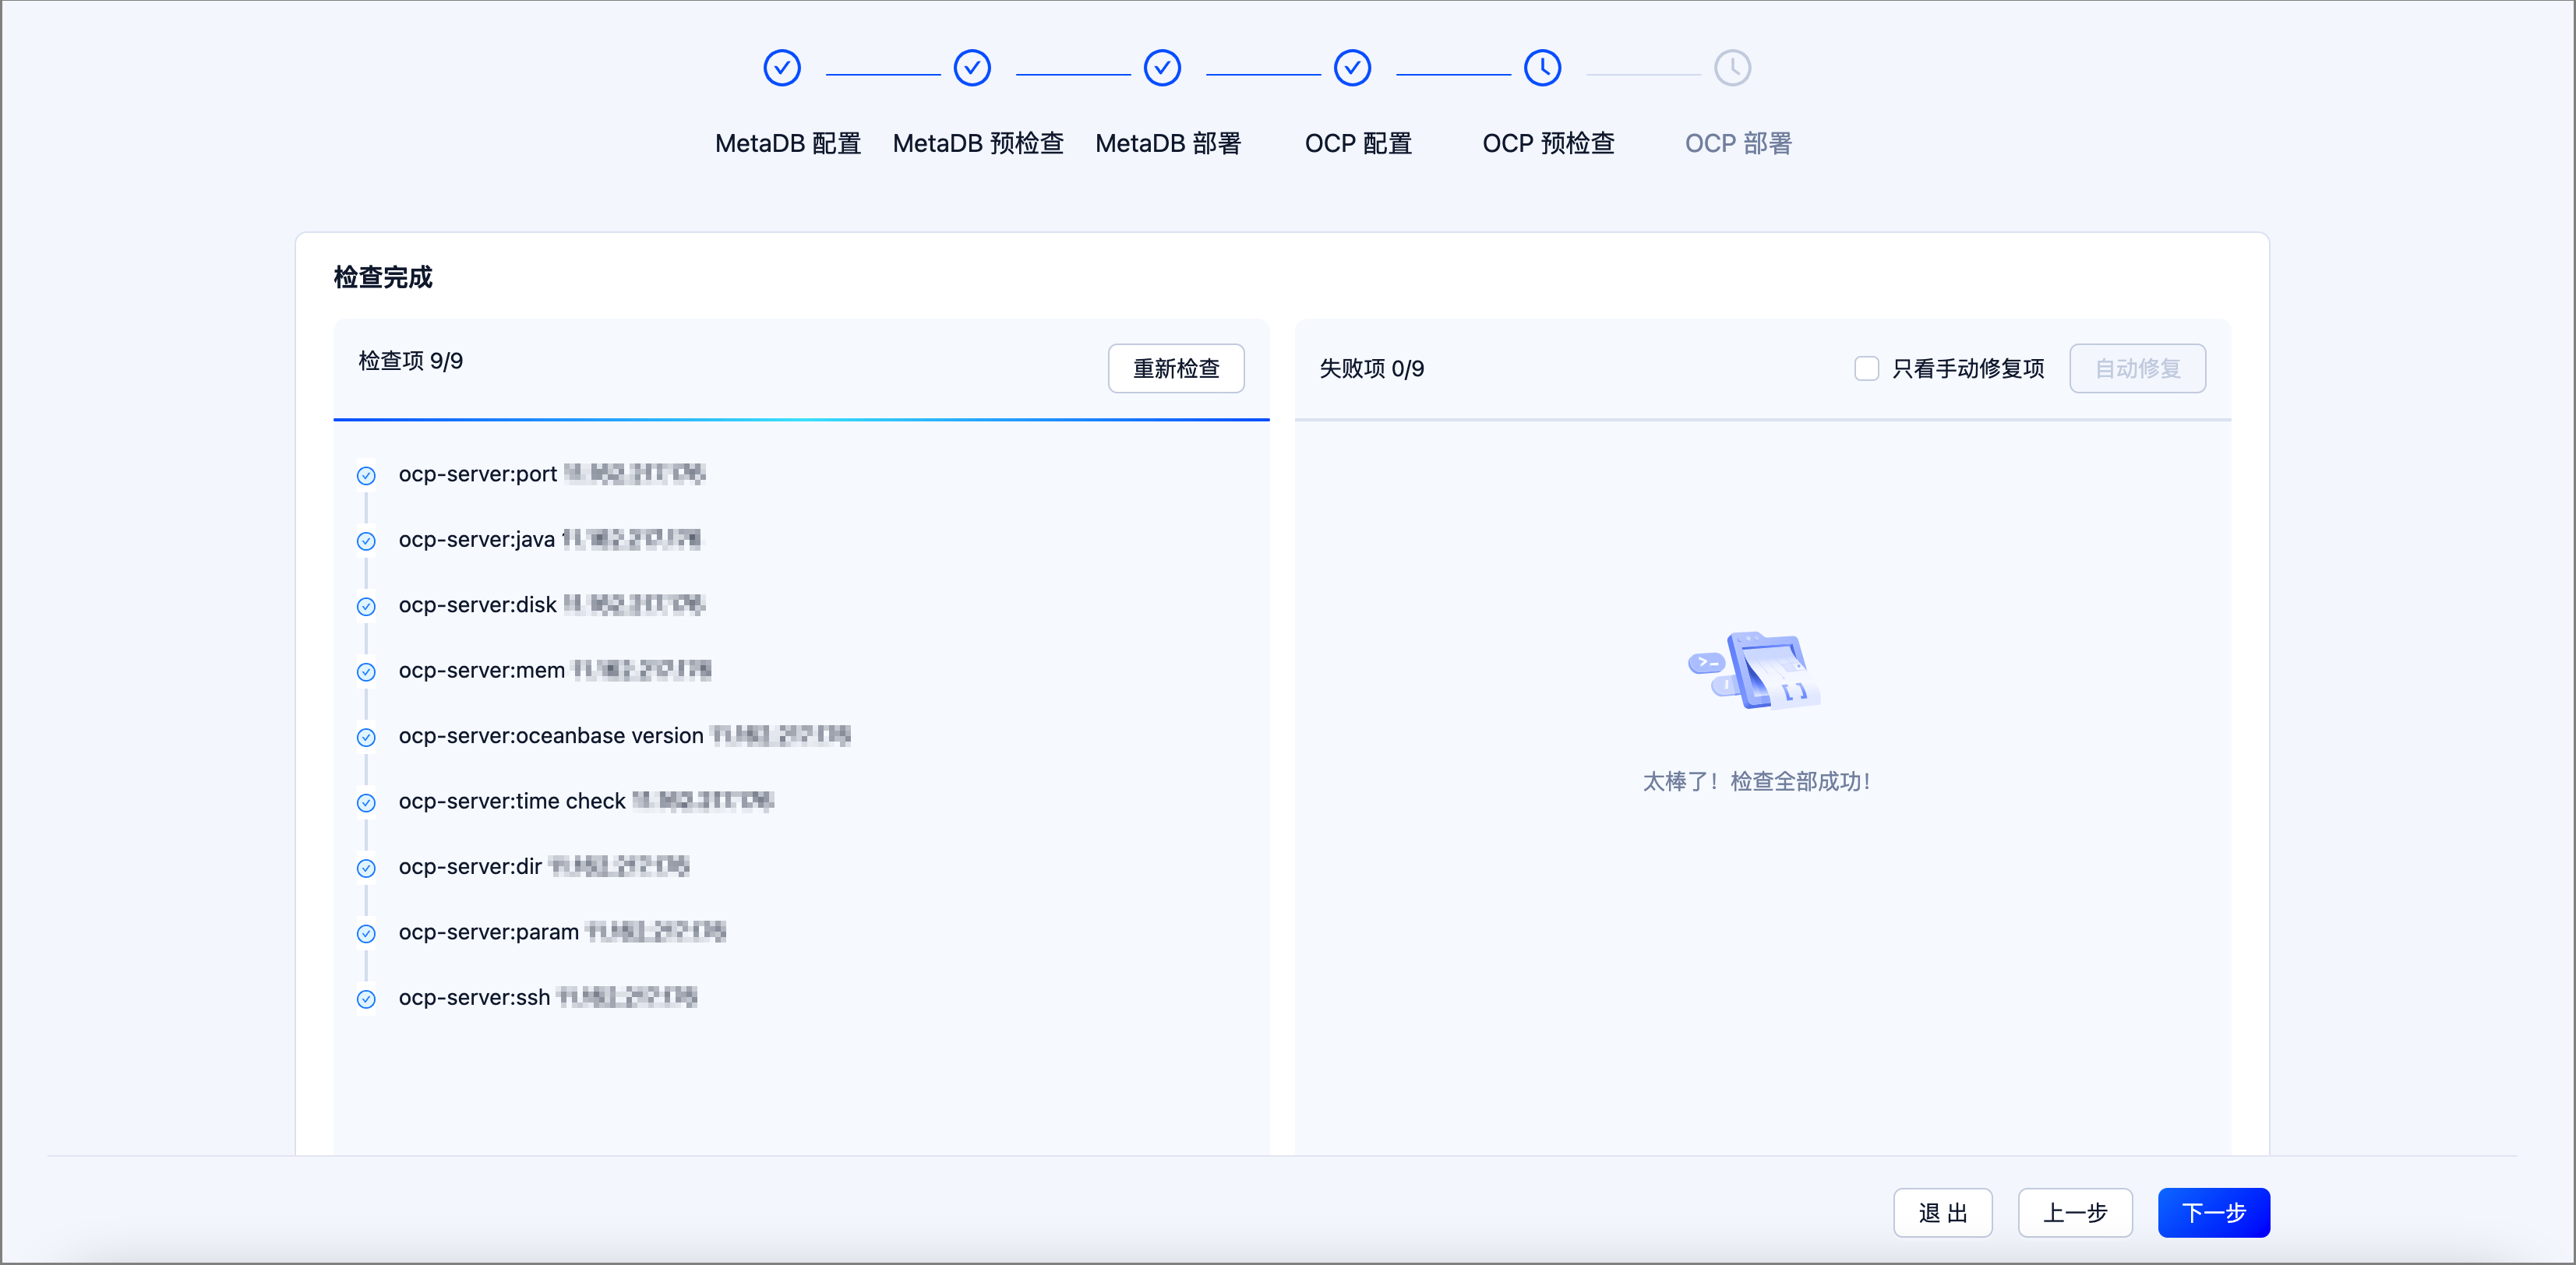
Task: Click the 失败项 0/9 counter text
Action: click(x=1372, y=369)
